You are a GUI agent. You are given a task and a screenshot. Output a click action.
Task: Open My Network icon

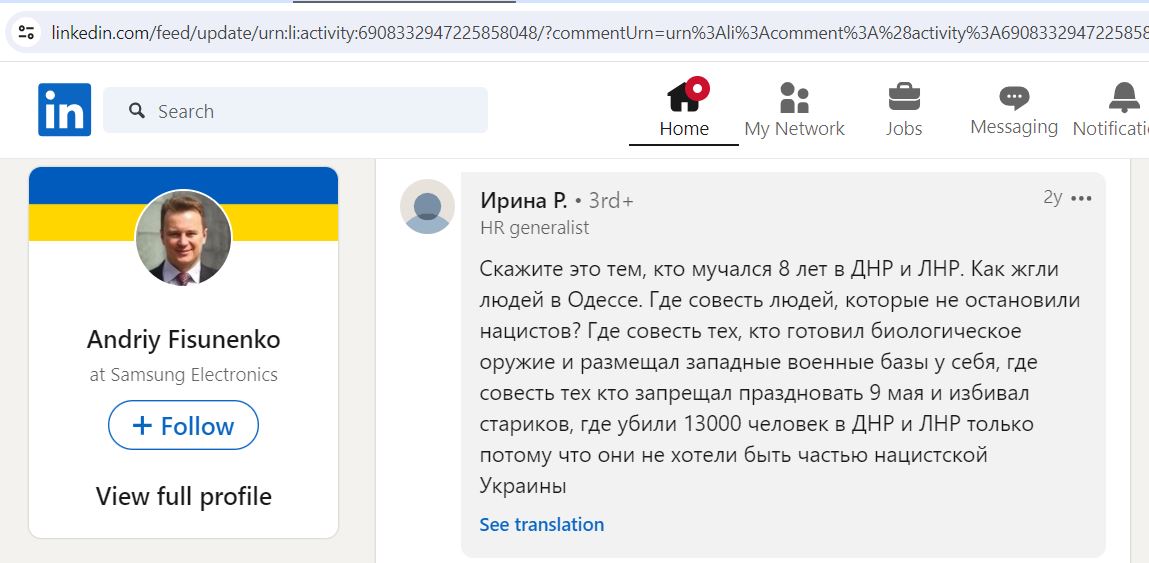(x=794, y=97)
